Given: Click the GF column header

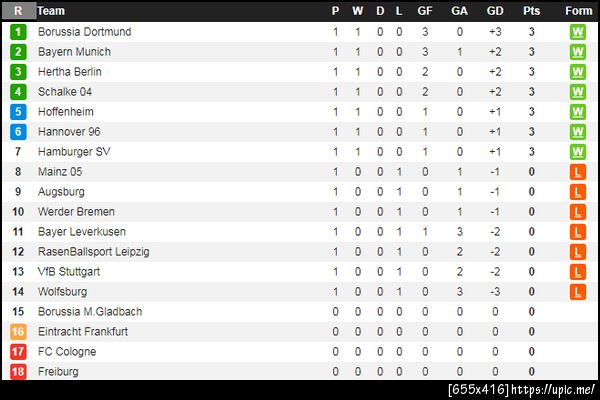Looking at the screenshot, I should coord(425,11).
